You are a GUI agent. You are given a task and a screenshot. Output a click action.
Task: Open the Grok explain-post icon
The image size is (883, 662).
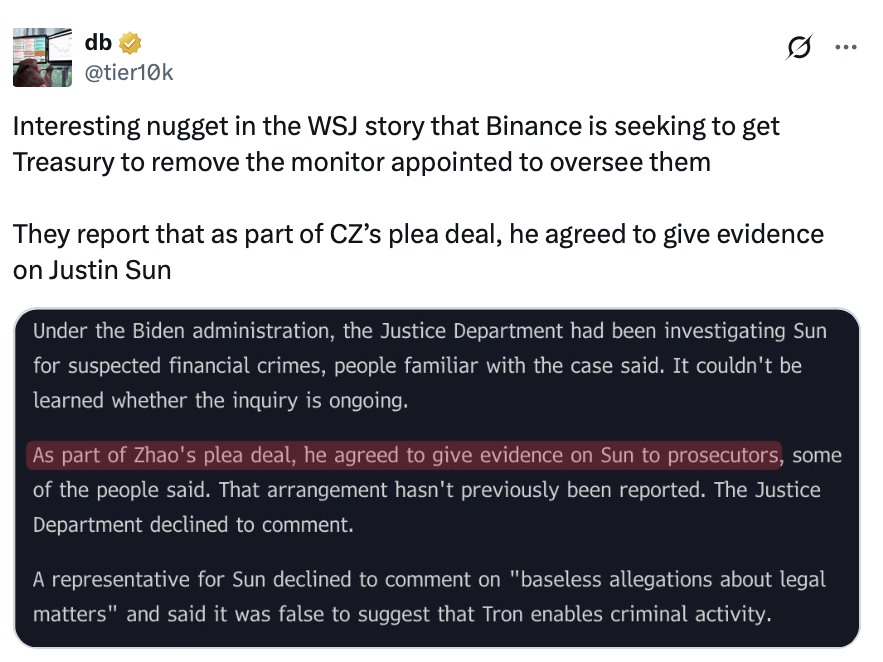[x=799, y=47]
